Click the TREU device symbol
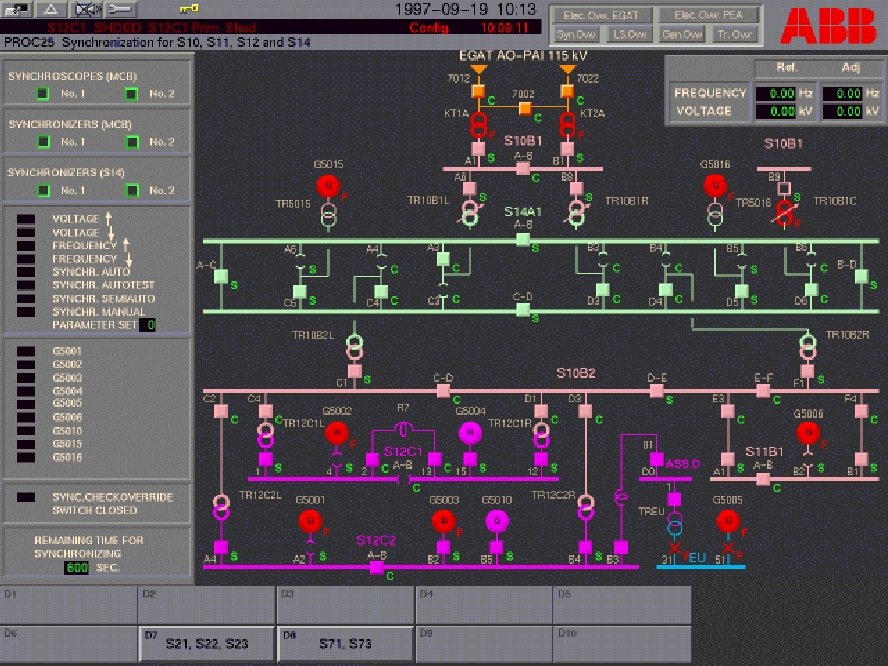The width and height of the screenshot is (888, 666). pyautogui.click(x=674, y=524)
